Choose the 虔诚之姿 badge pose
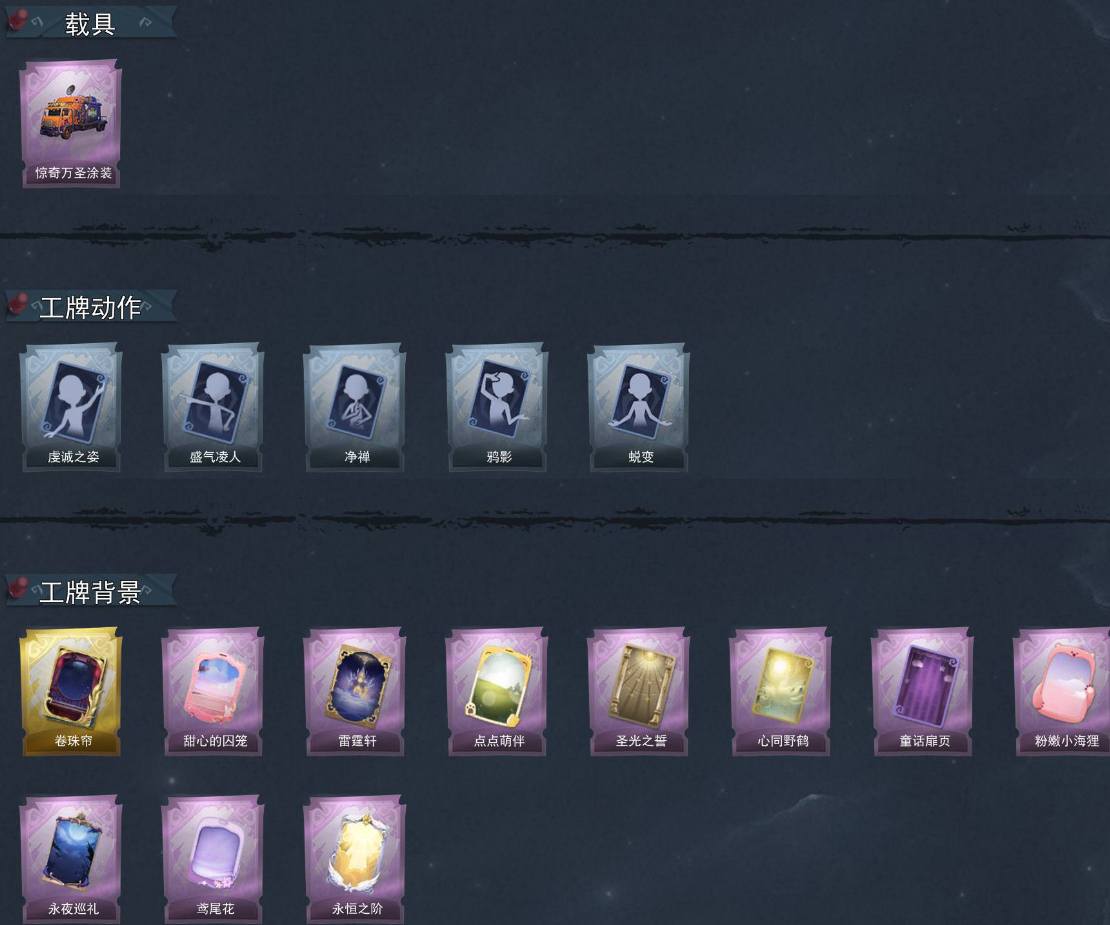The image size is (1110, 925). tap(71, 408)
